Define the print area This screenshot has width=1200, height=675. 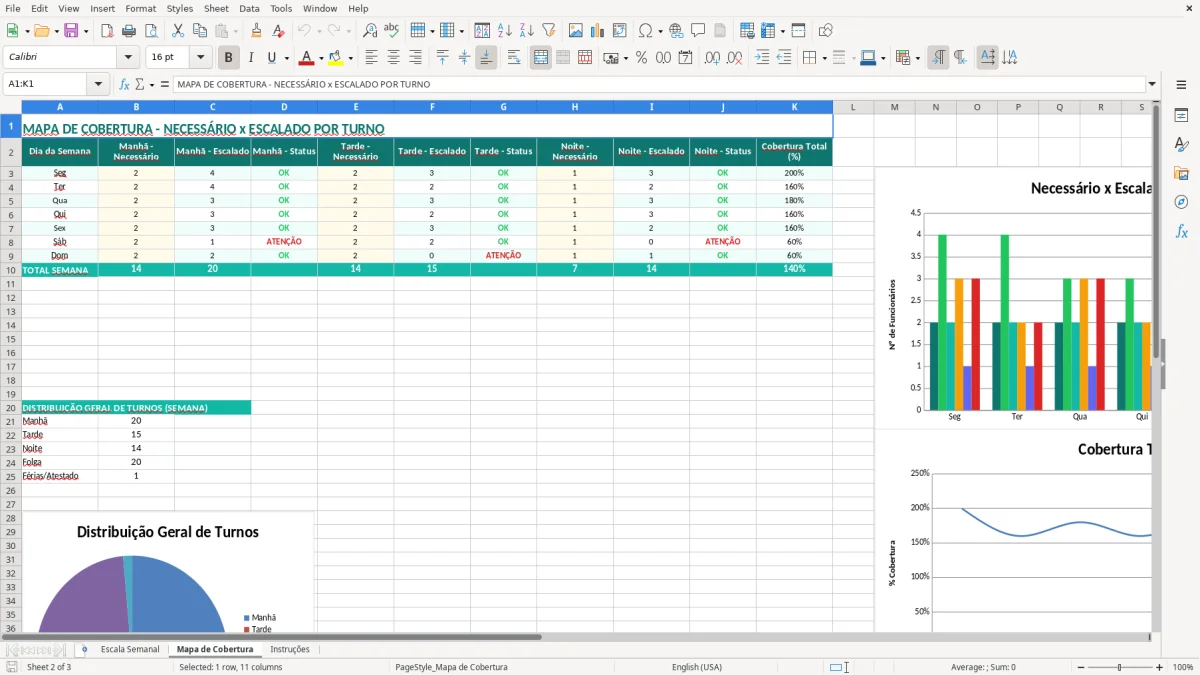click(x=746, y=31)
